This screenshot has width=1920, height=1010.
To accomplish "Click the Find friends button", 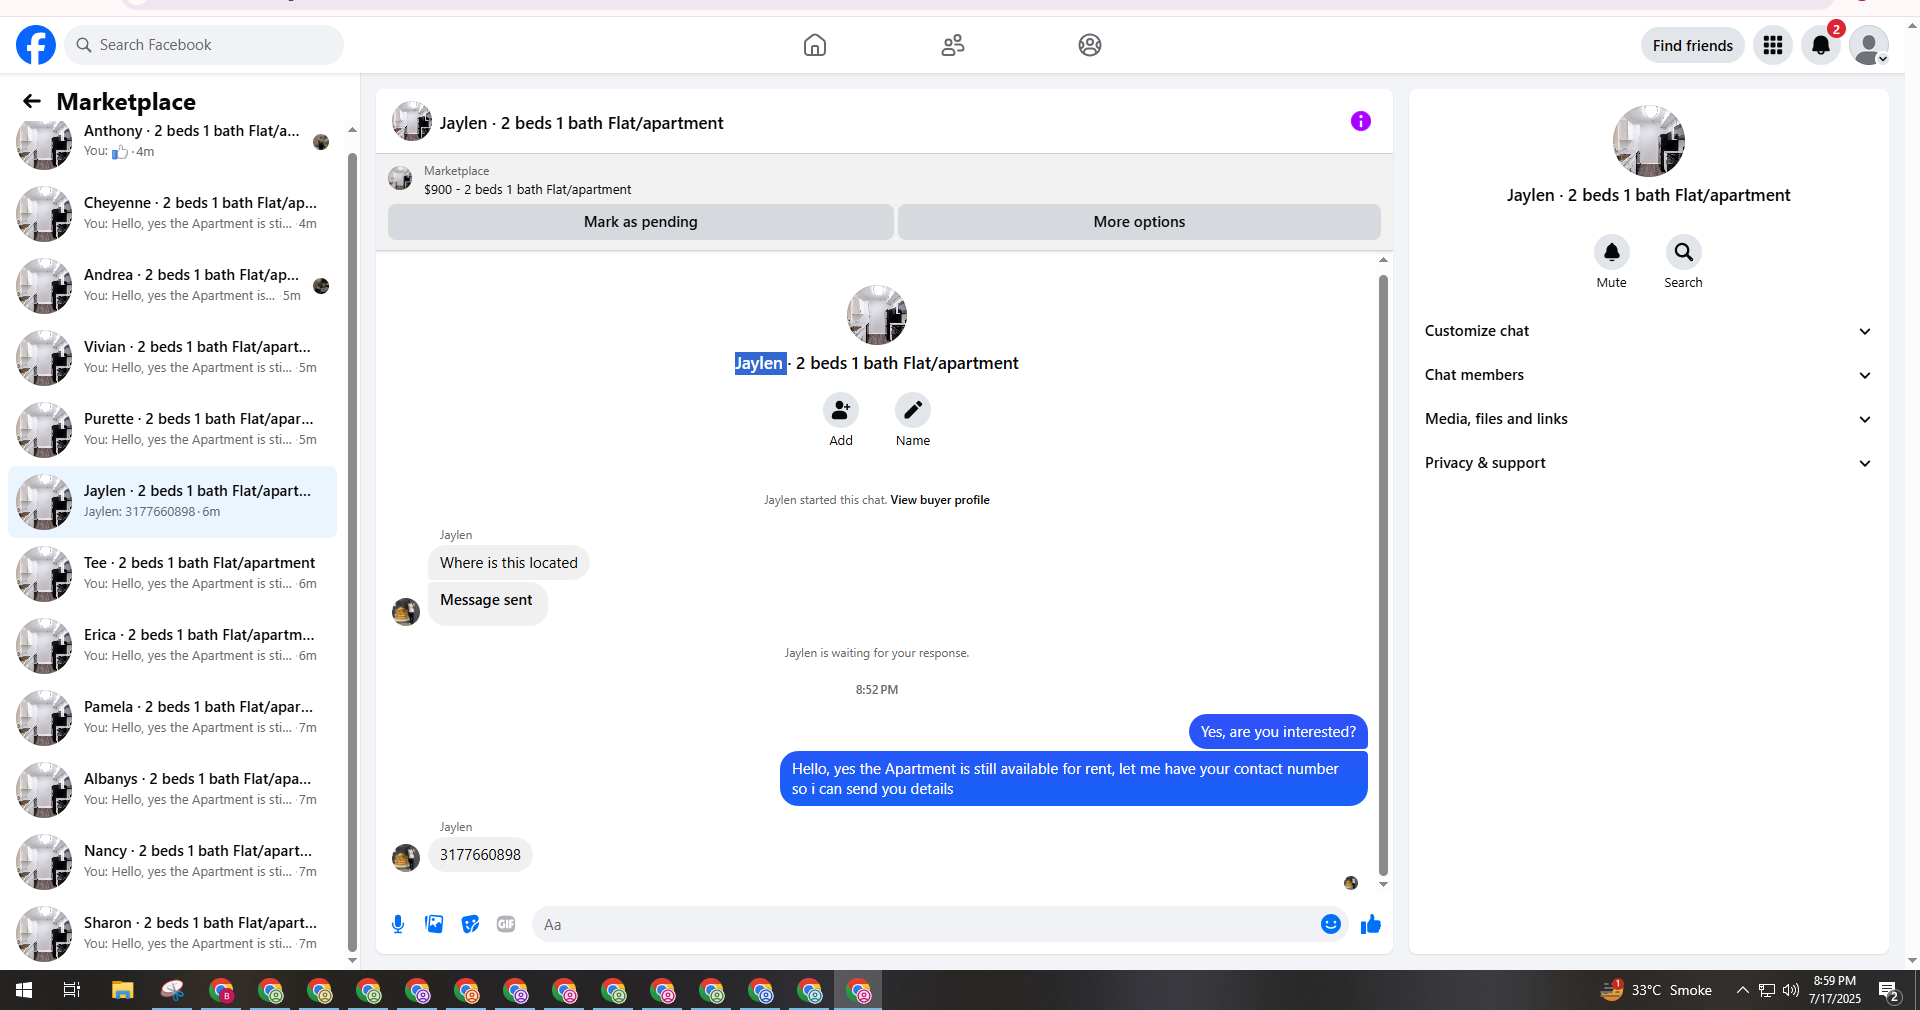I will [x=1692, y=45].
